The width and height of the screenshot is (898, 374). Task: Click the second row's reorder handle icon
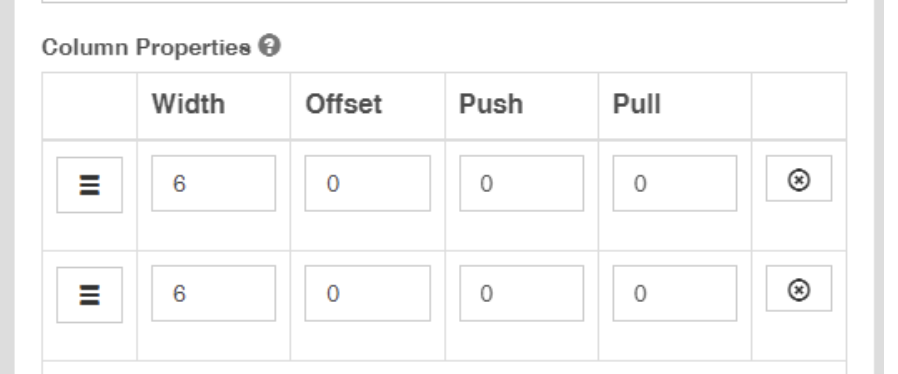click(x=89, y=295)
